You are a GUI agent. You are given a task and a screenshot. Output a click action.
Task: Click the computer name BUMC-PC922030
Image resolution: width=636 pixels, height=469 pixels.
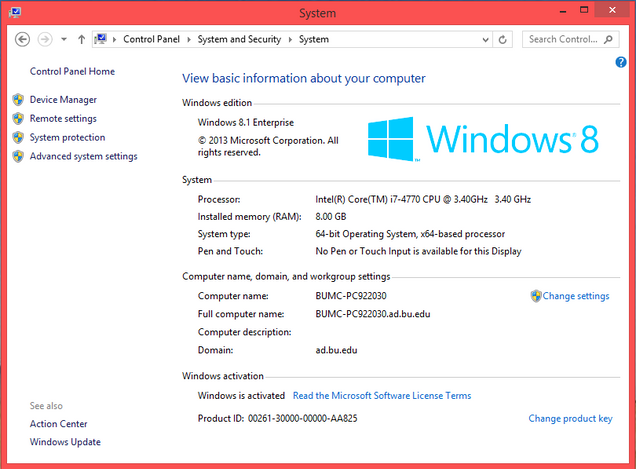tap(351, 296)
